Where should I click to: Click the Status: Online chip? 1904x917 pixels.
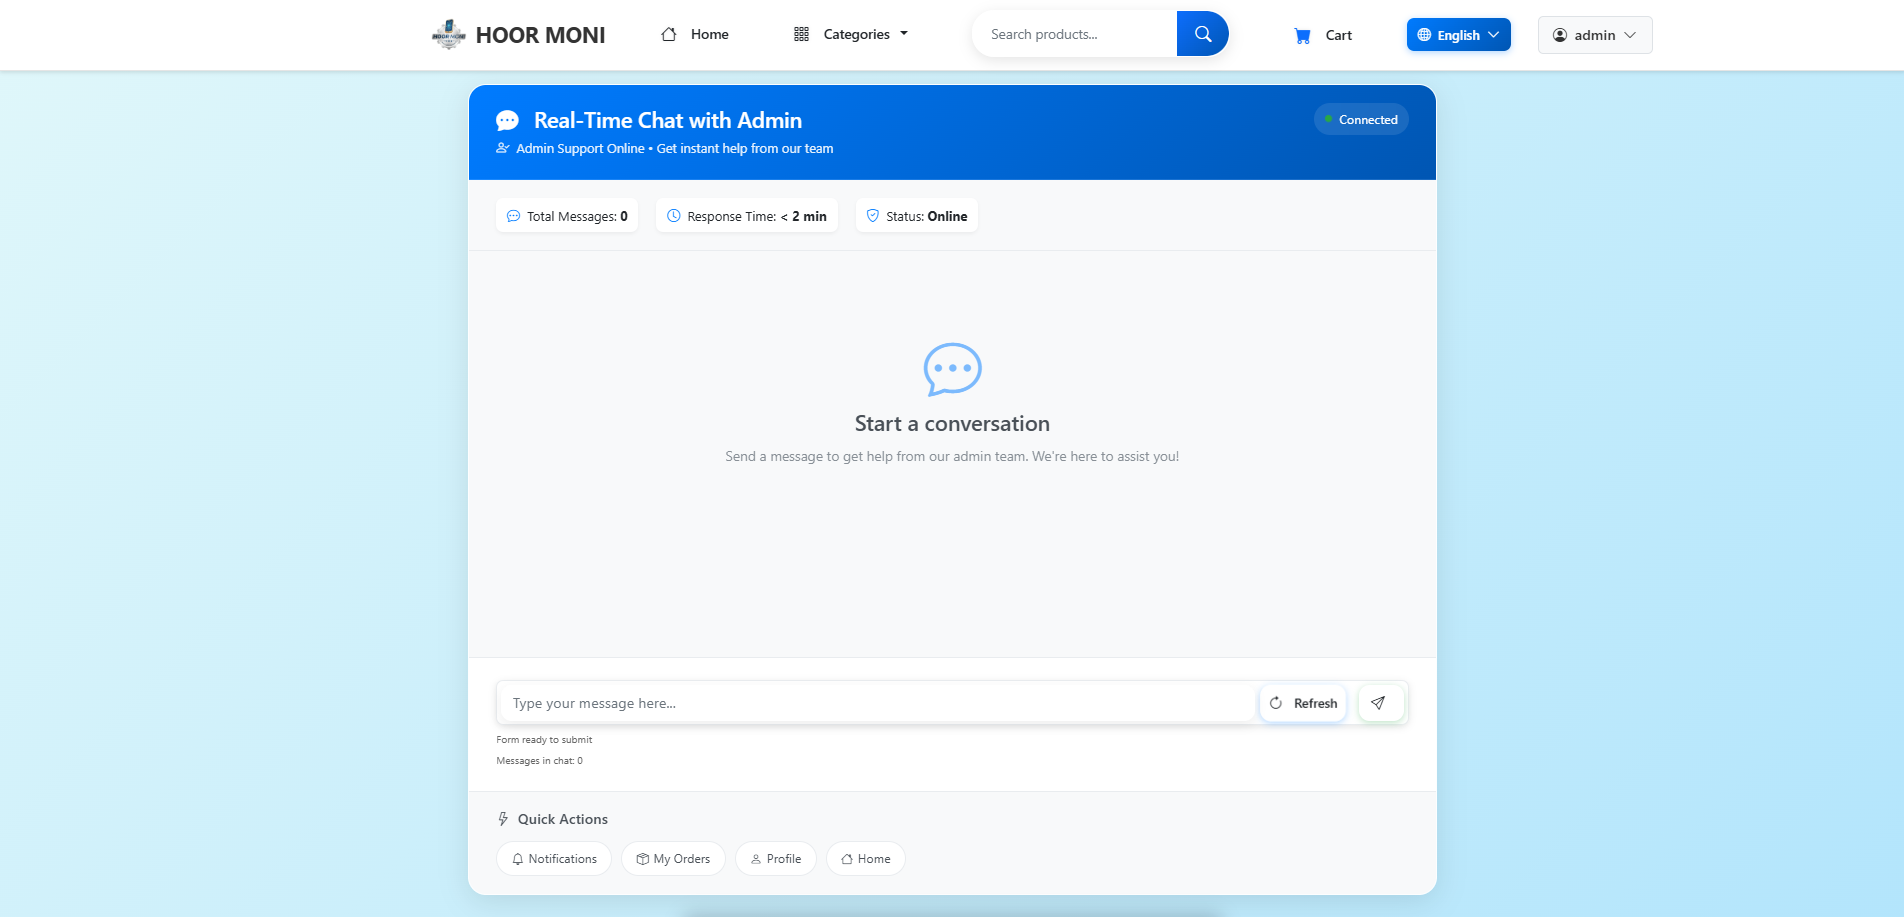pyautogui.click(x=917, y=216)
